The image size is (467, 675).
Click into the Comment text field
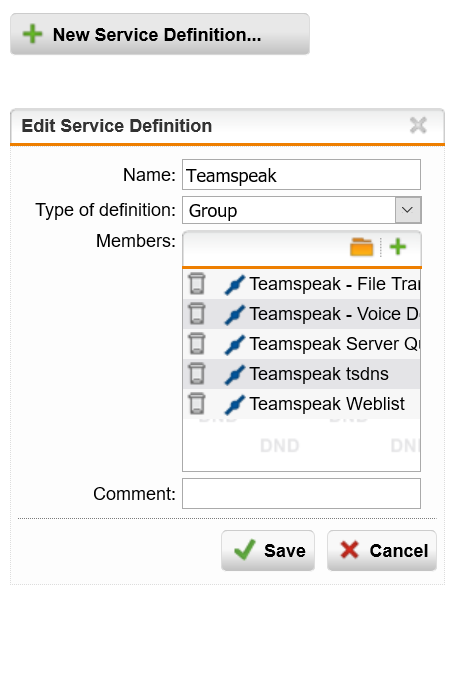click(301, 493)
